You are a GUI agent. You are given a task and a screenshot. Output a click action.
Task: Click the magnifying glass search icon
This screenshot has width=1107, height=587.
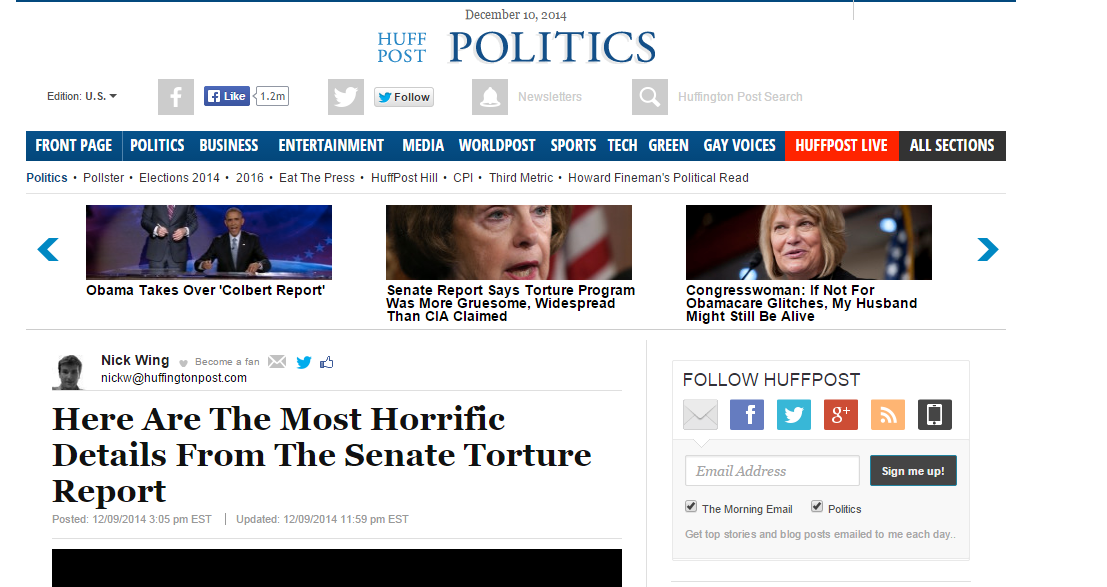[650, 97]
